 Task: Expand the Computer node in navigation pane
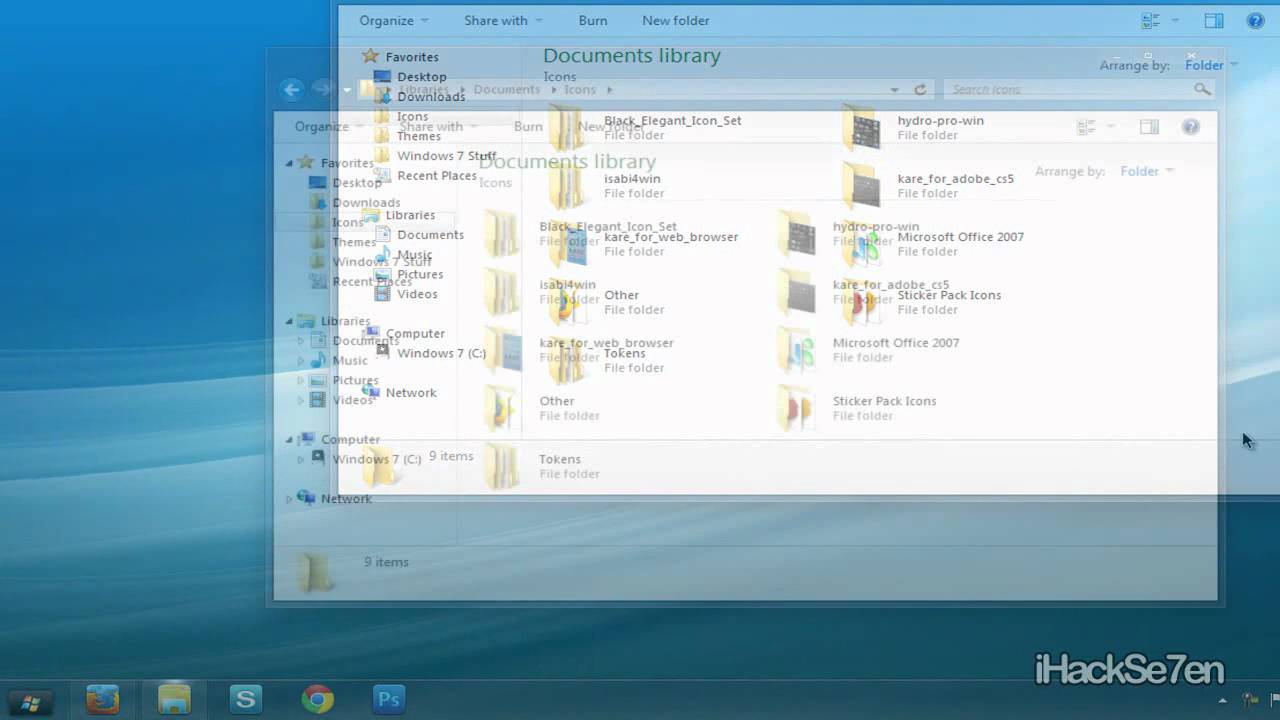(x=287, y=439)
